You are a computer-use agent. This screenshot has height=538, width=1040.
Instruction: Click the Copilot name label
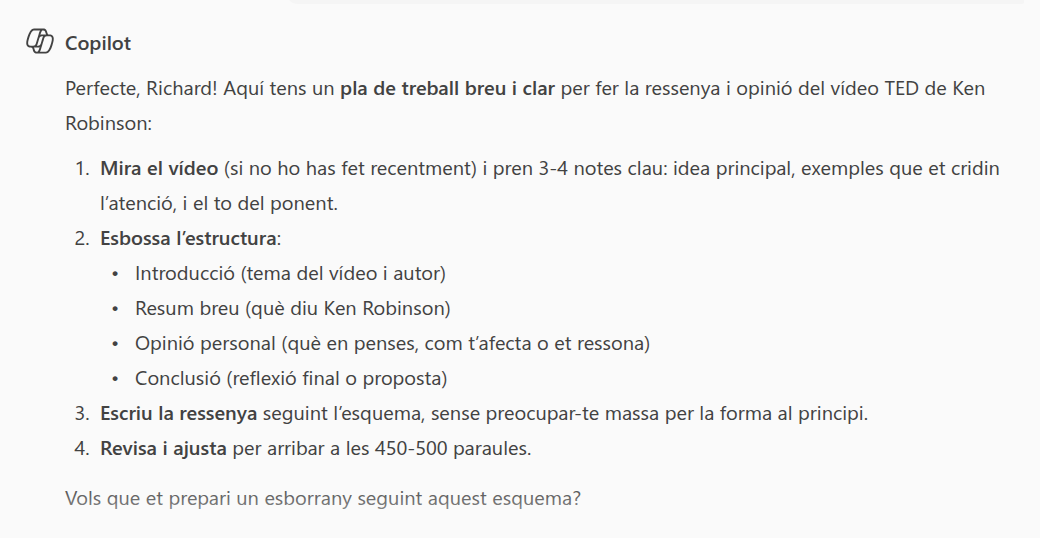point(98,43)
